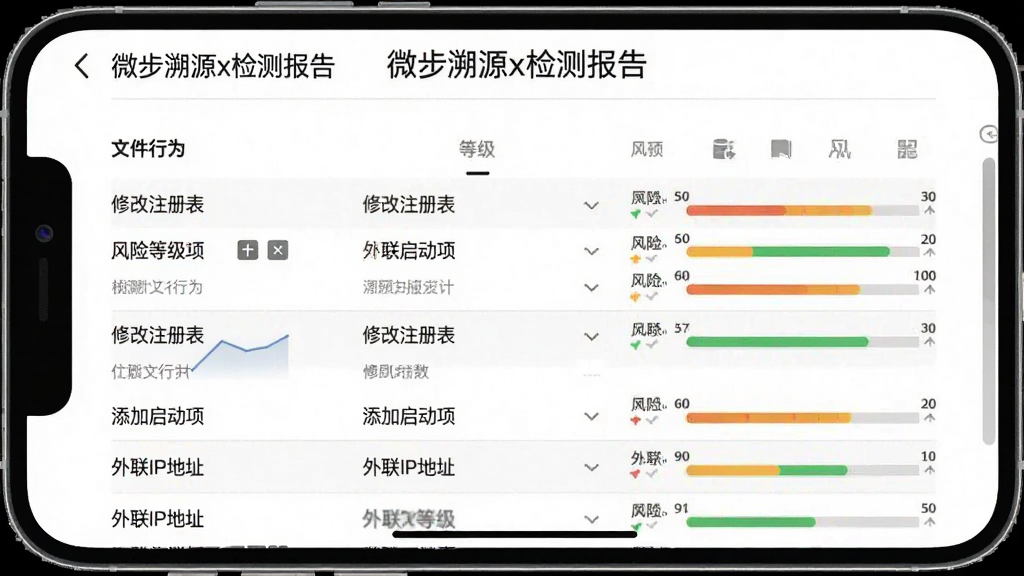Tap the up arrow under value 50 at right
1024x576 pixels.
(x=929, y=522)
